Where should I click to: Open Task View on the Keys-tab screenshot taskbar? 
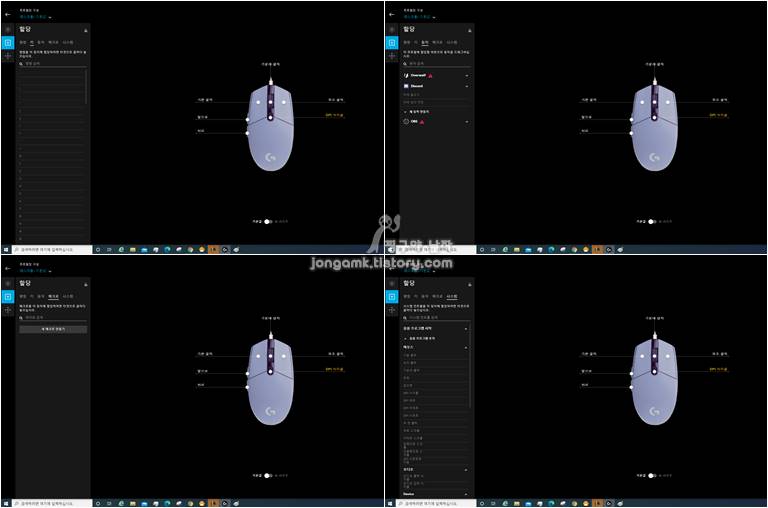[x=109, y=249]
